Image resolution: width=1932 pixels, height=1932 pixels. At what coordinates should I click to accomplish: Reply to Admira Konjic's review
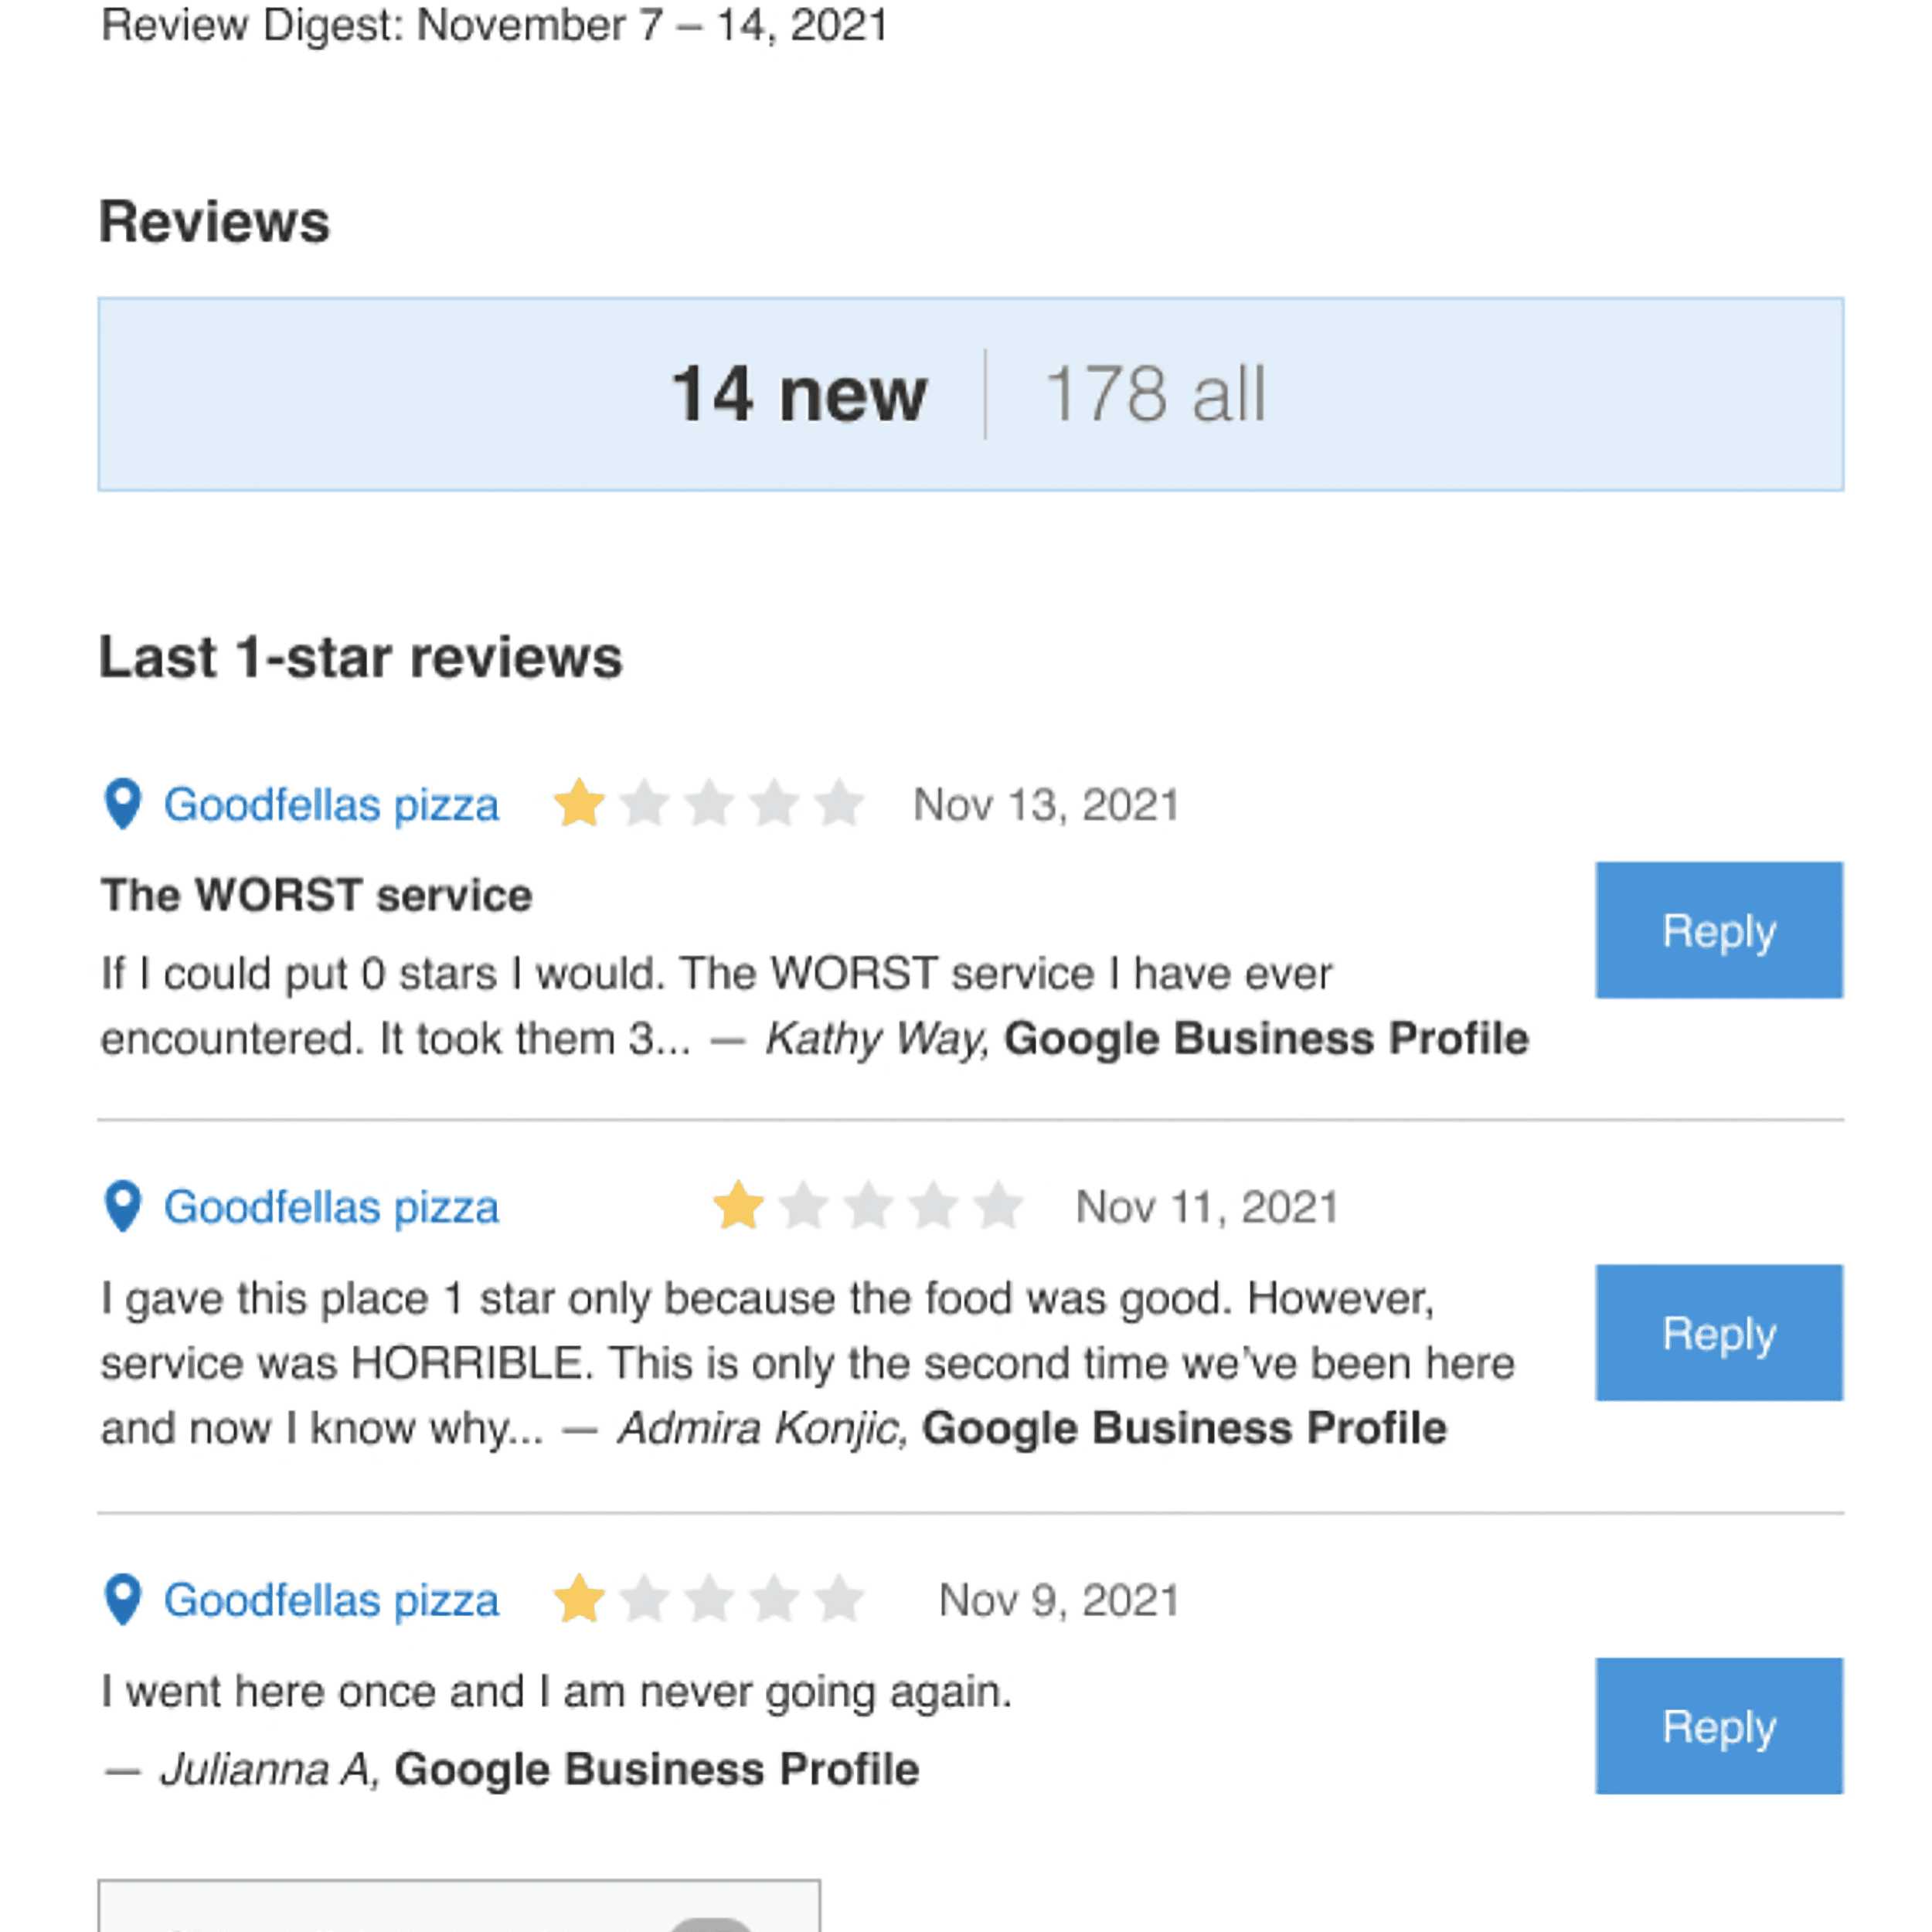pyautogui.click(x=1718, y=1332)
